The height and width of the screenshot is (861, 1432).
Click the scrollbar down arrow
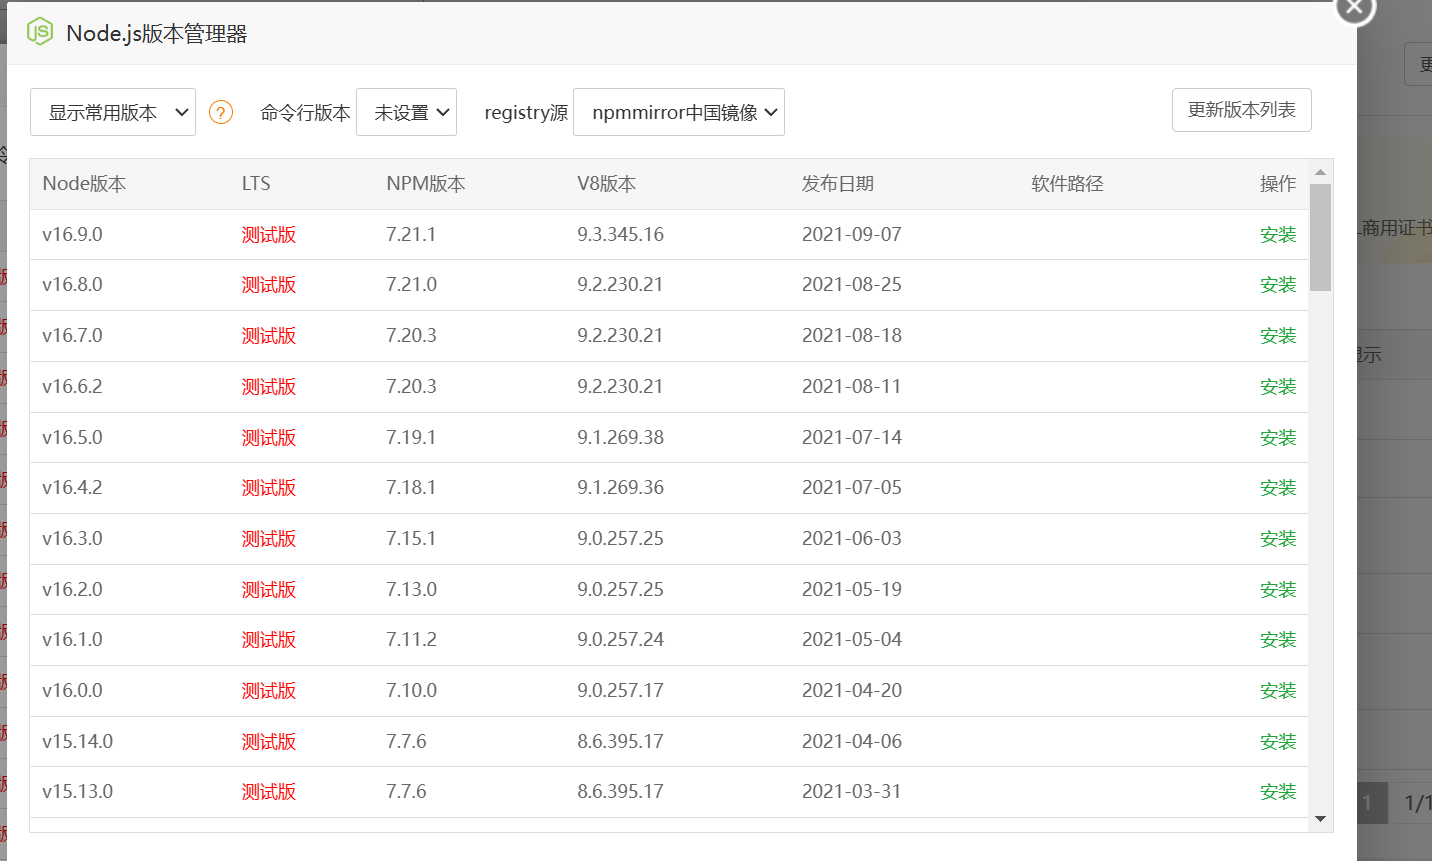tap(1320, 819)
